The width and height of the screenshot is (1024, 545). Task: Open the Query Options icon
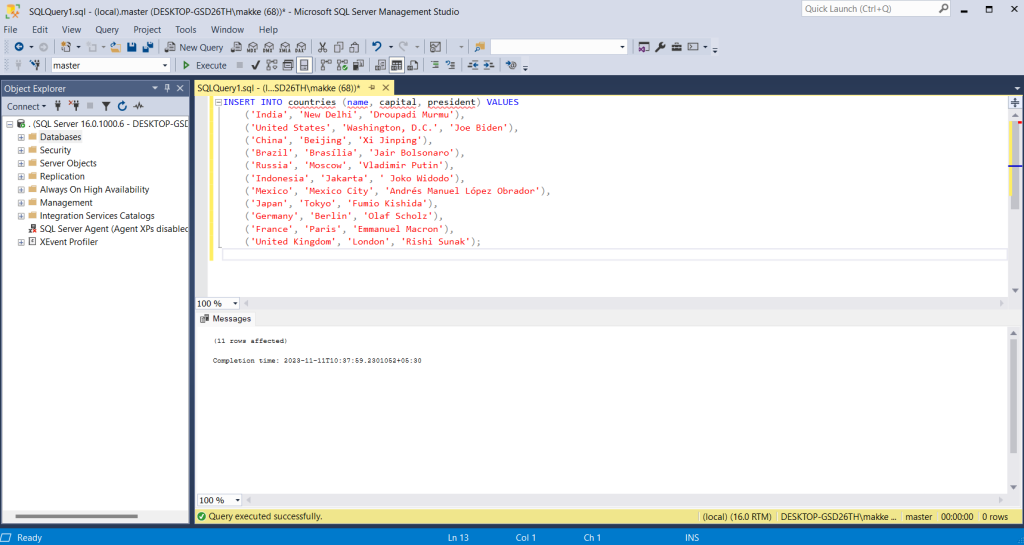click(288, 65)
